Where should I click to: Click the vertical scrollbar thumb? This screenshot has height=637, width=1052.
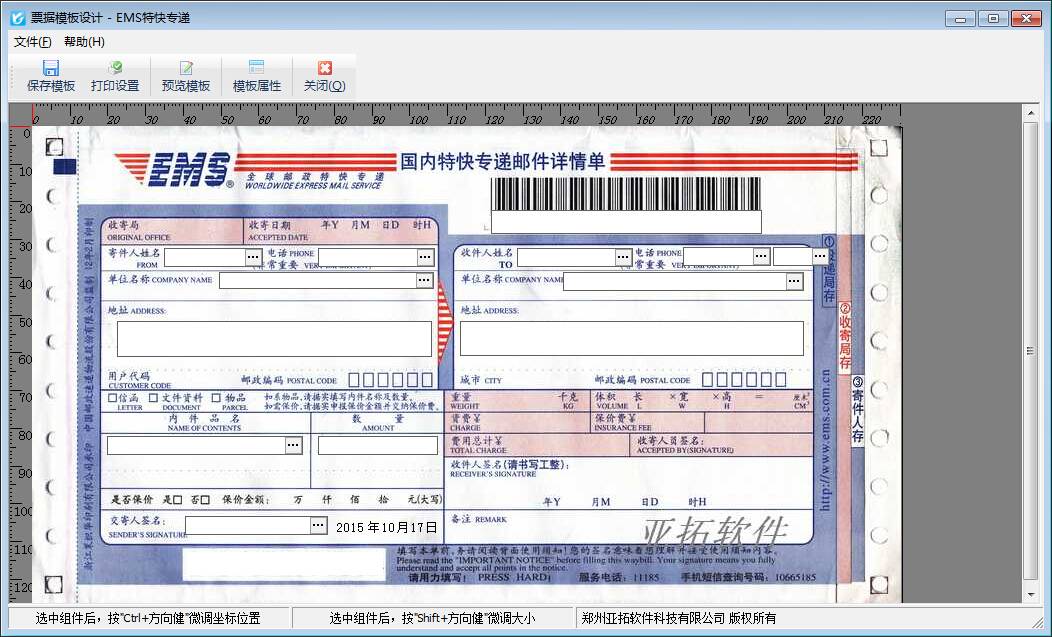pyautogui.click(x=1031, y=350)
